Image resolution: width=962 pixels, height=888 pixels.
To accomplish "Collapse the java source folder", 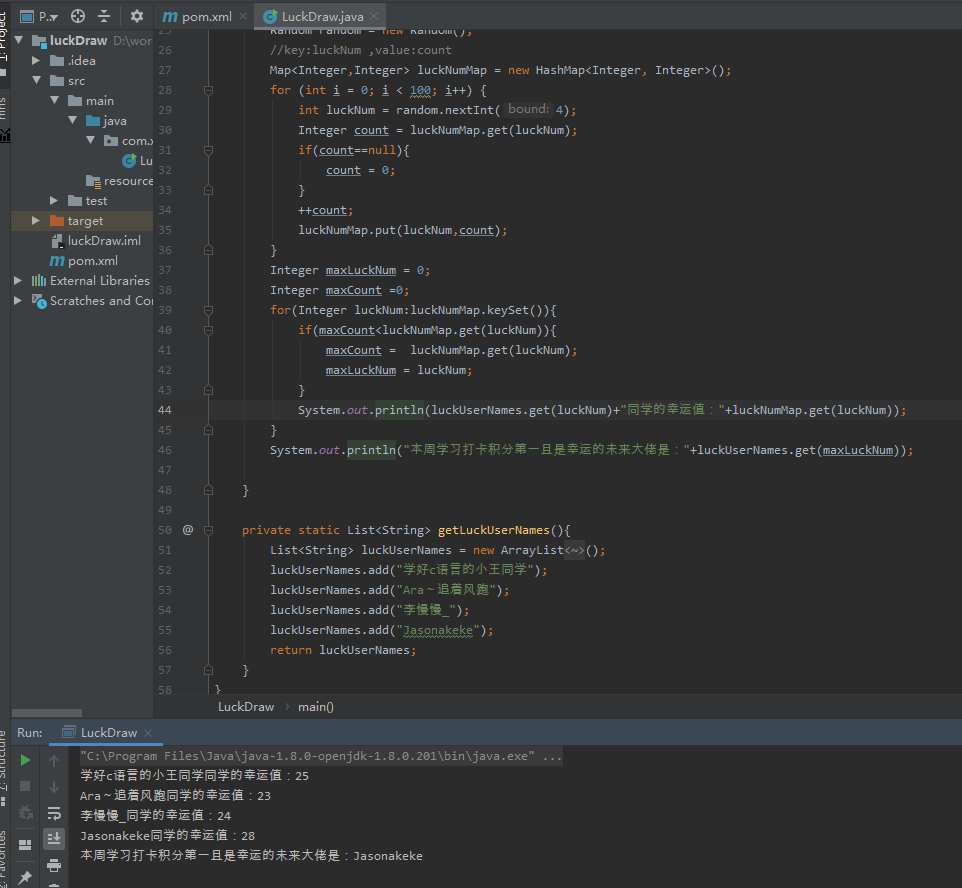I will point(72,120).
